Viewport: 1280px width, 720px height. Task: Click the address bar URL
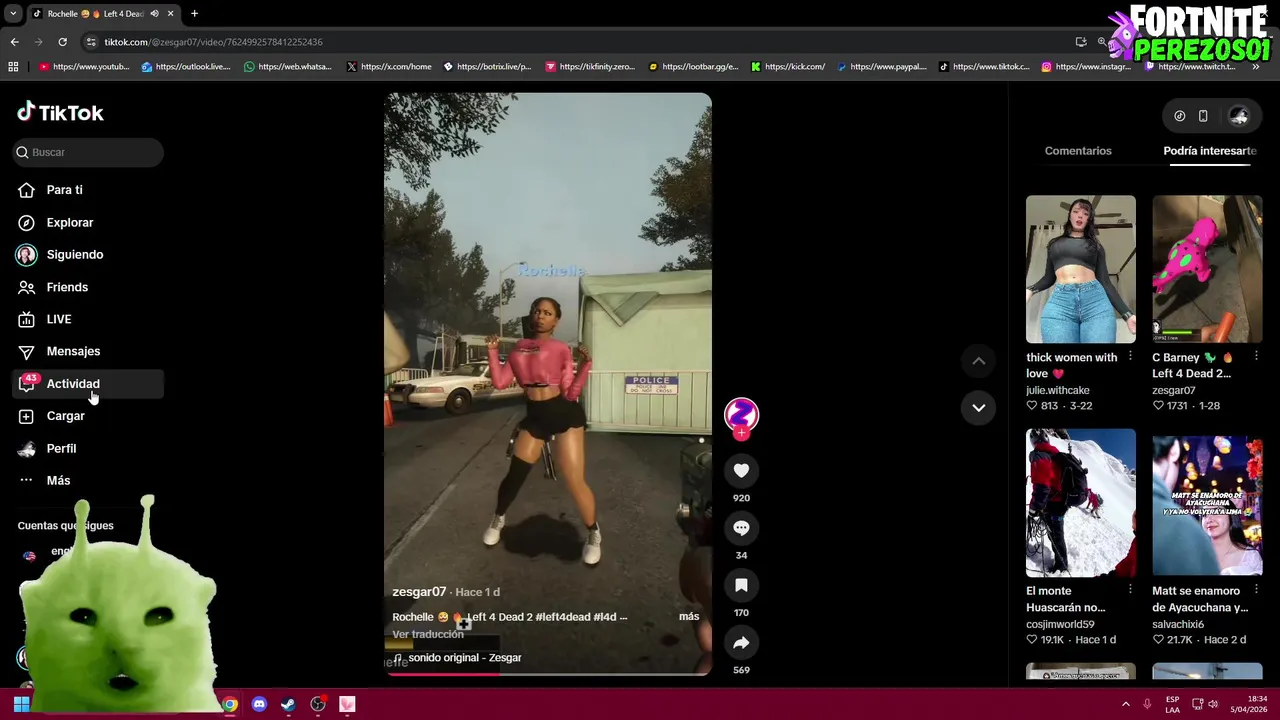click(x=213, y=42)
